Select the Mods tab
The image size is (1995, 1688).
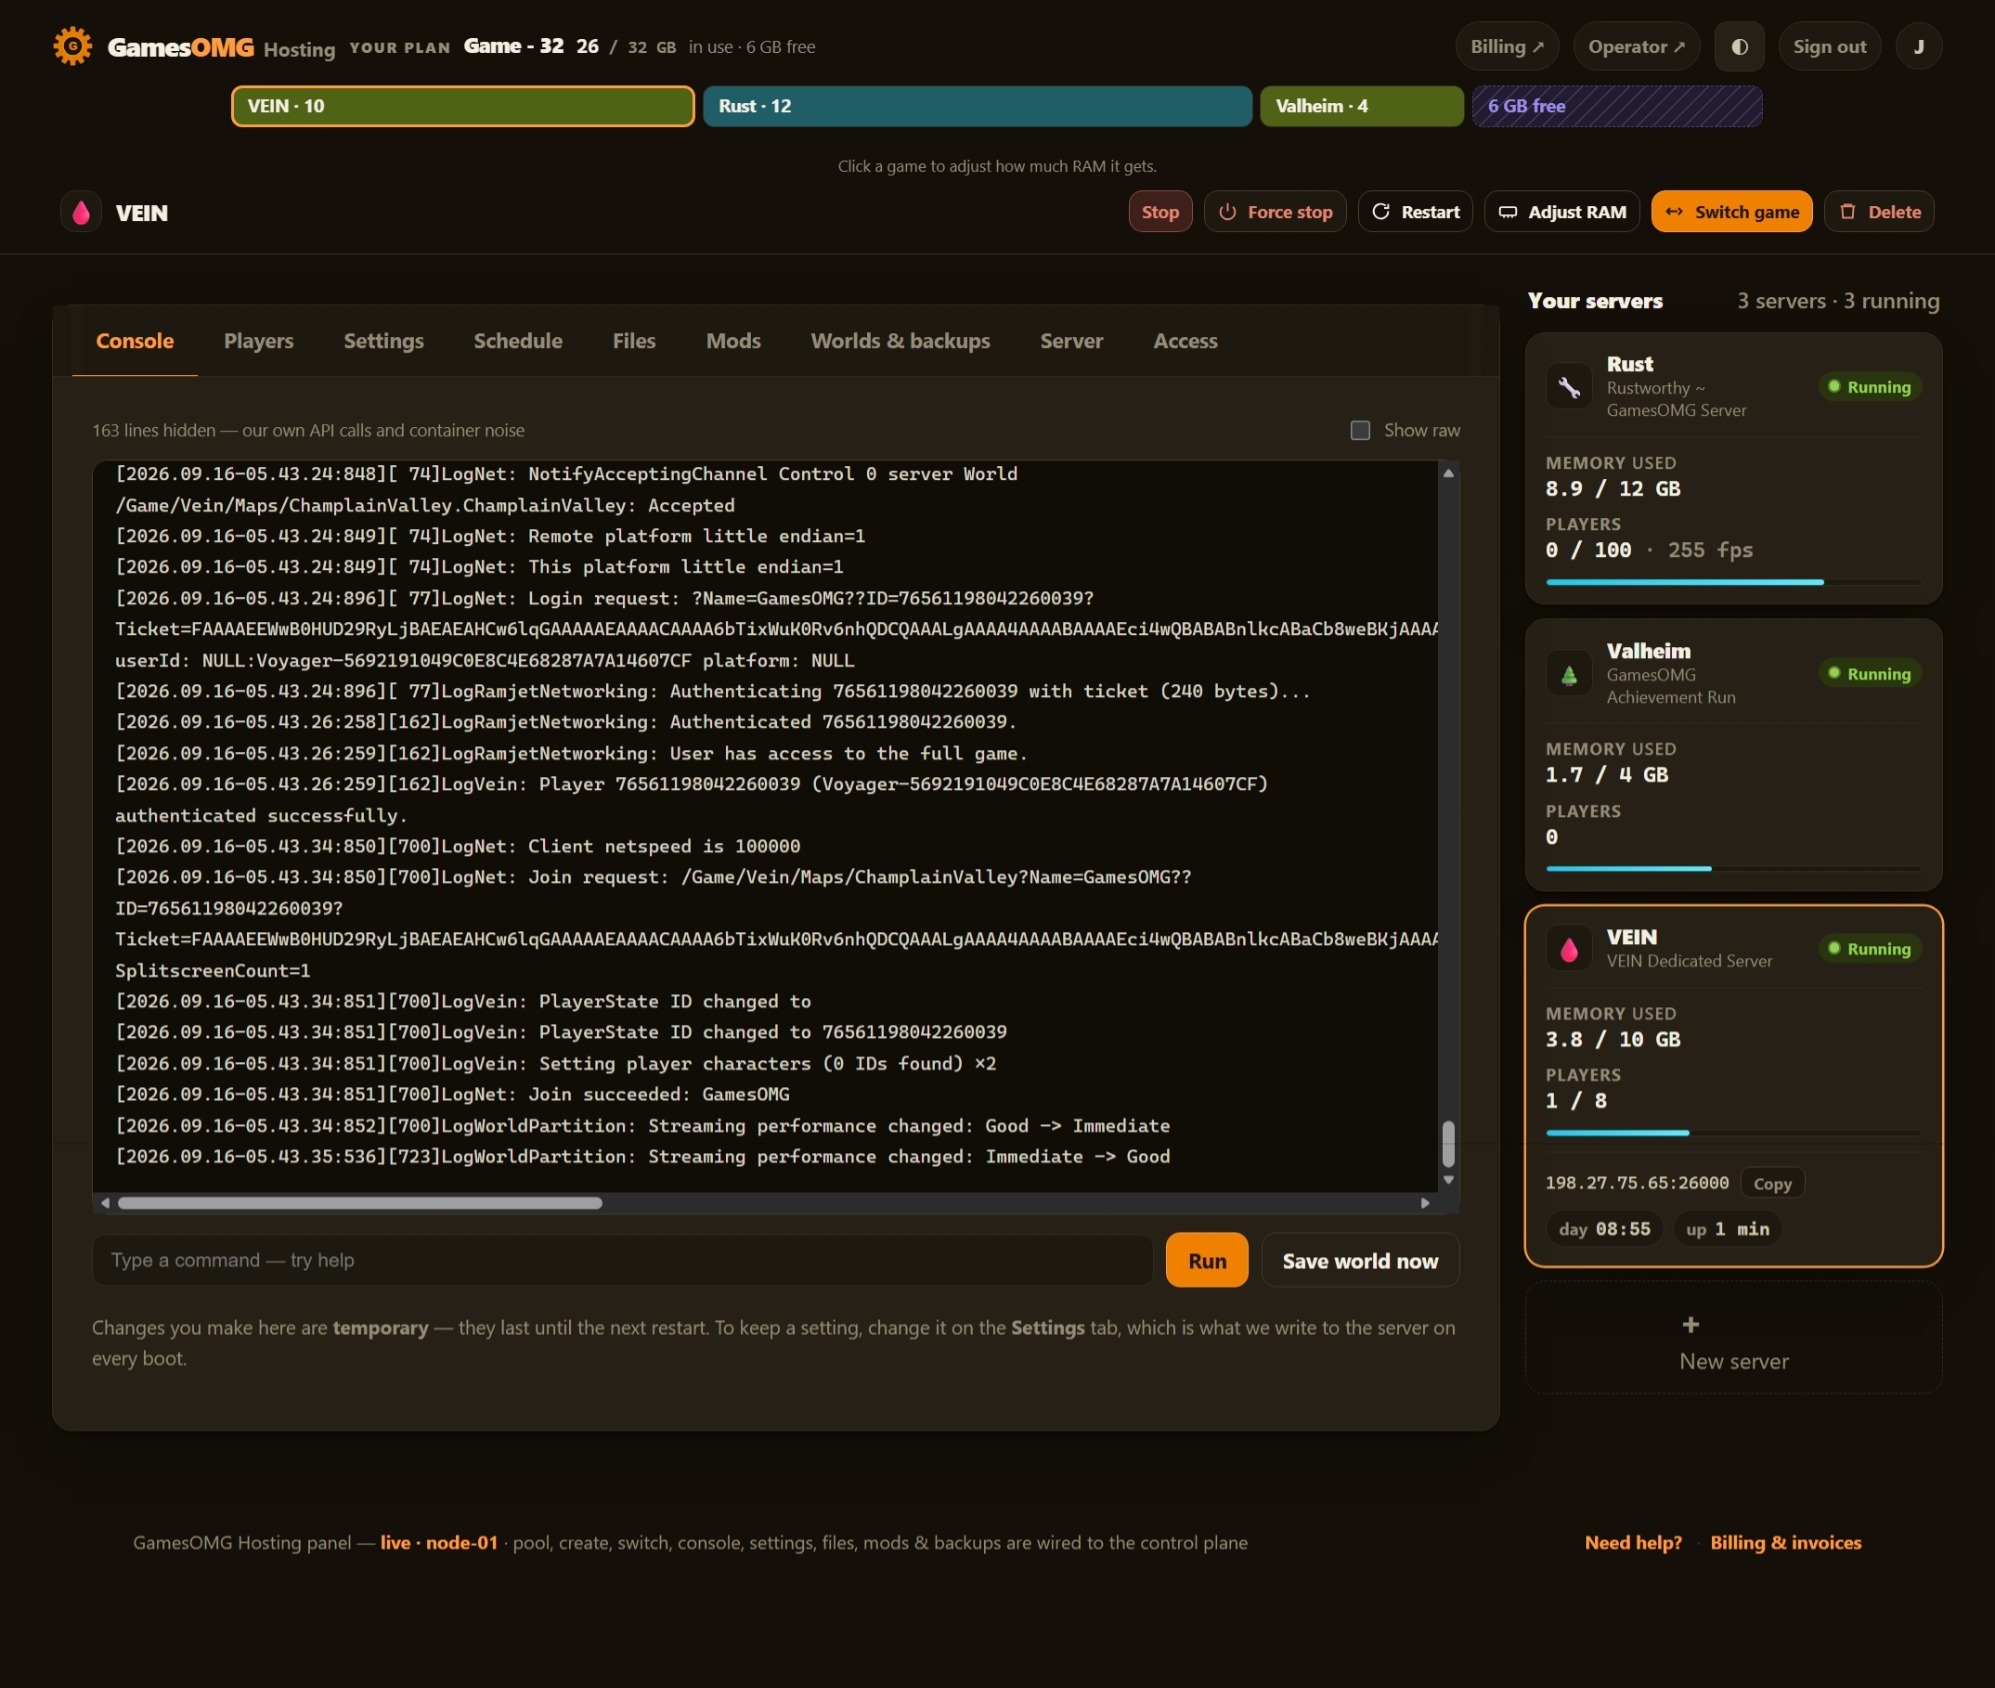click(733, 341)
